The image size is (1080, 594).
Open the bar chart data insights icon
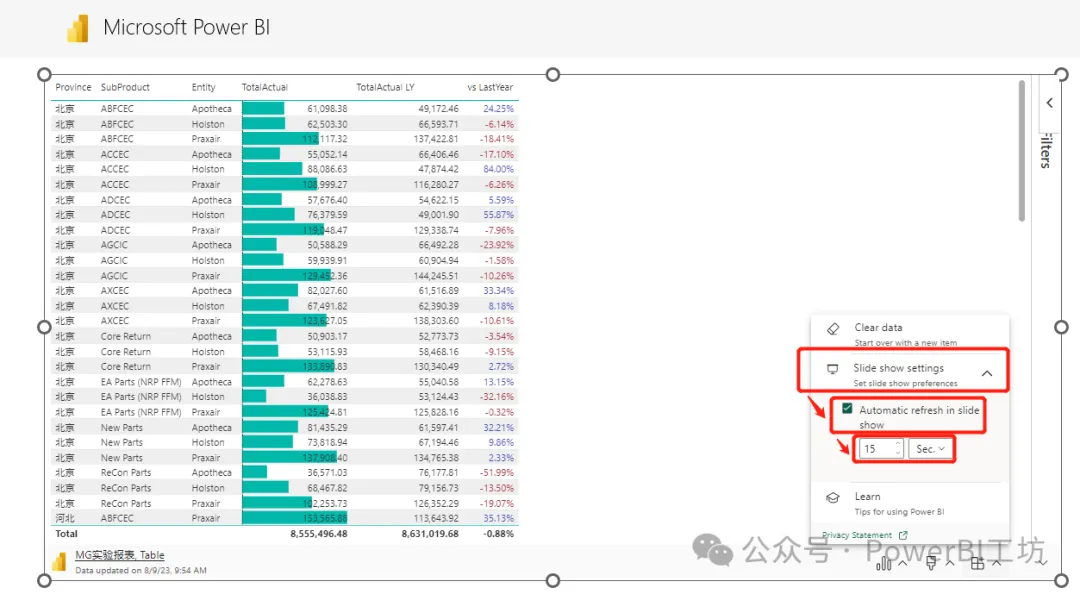click(x=884, y=564)
